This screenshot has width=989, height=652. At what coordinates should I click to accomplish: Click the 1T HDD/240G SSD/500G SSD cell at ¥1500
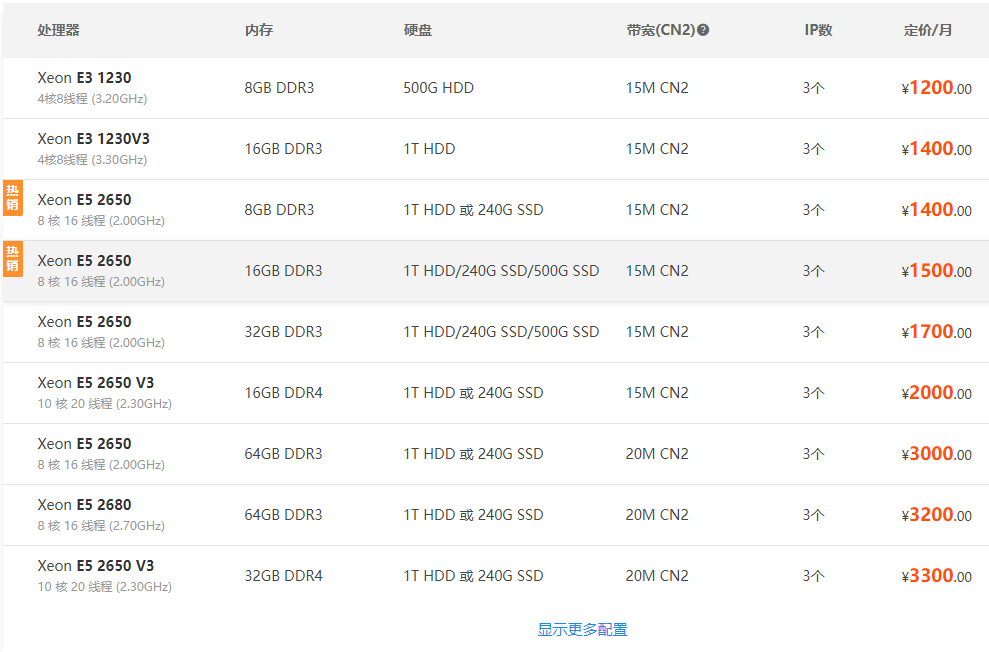501,271
